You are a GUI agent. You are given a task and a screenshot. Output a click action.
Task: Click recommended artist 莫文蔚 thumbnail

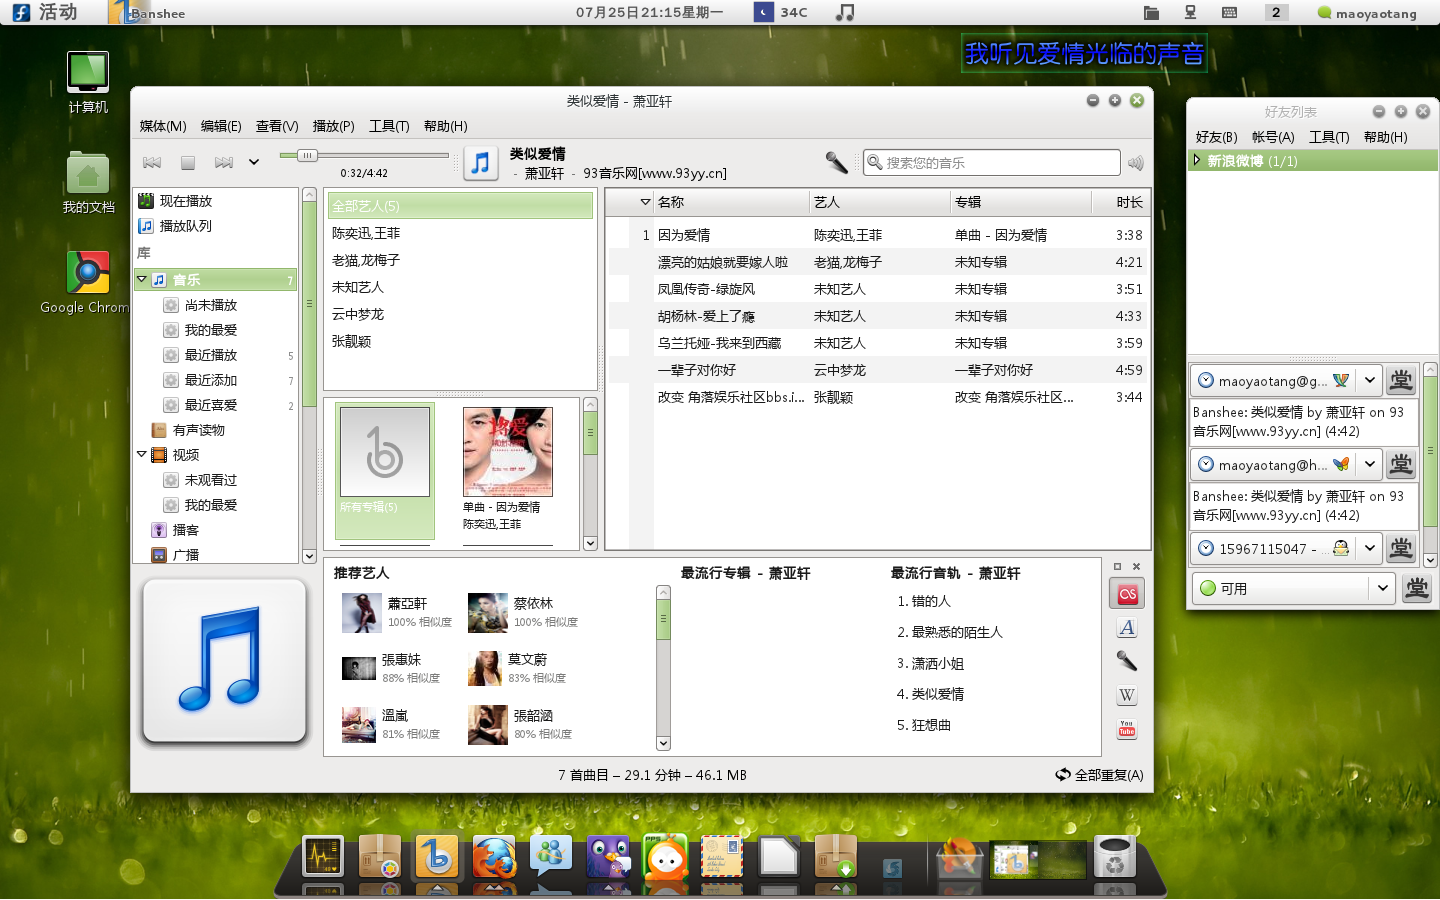click(x=485, y=668)
